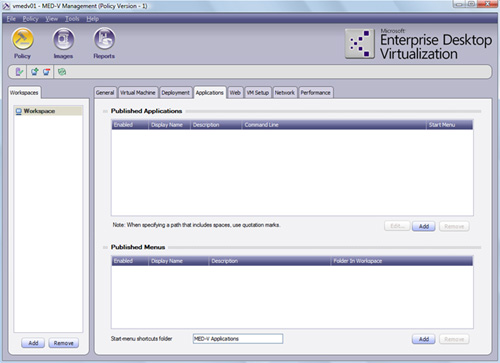
Task: Switch to the Network tab
Action: 285,93
